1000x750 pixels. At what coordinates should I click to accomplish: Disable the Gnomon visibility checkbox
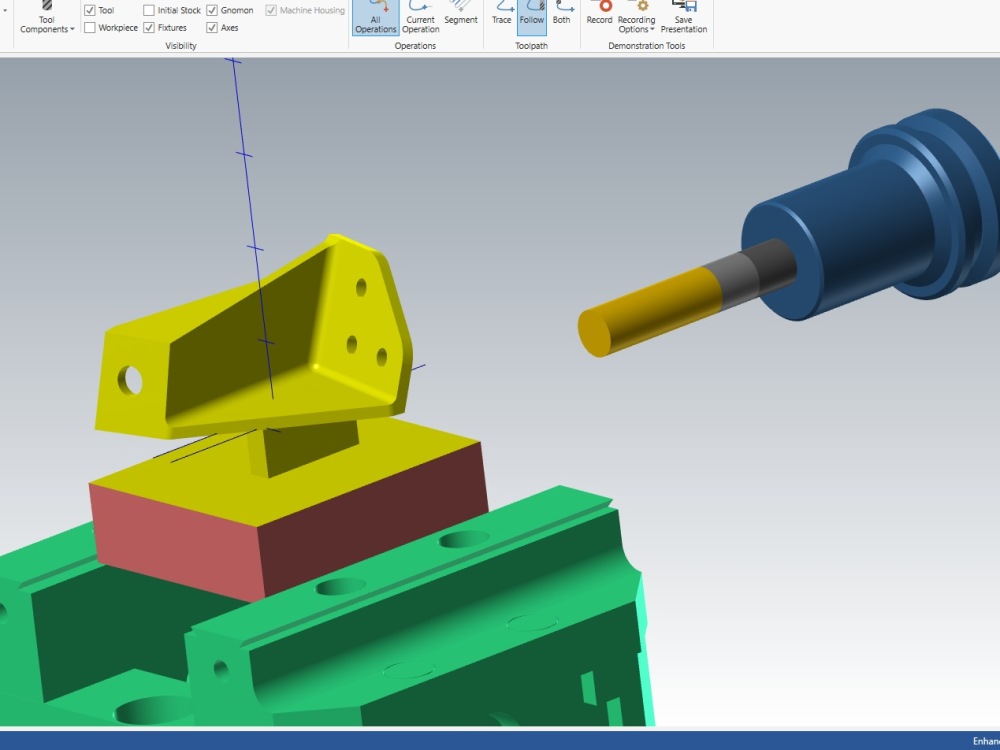210,9
